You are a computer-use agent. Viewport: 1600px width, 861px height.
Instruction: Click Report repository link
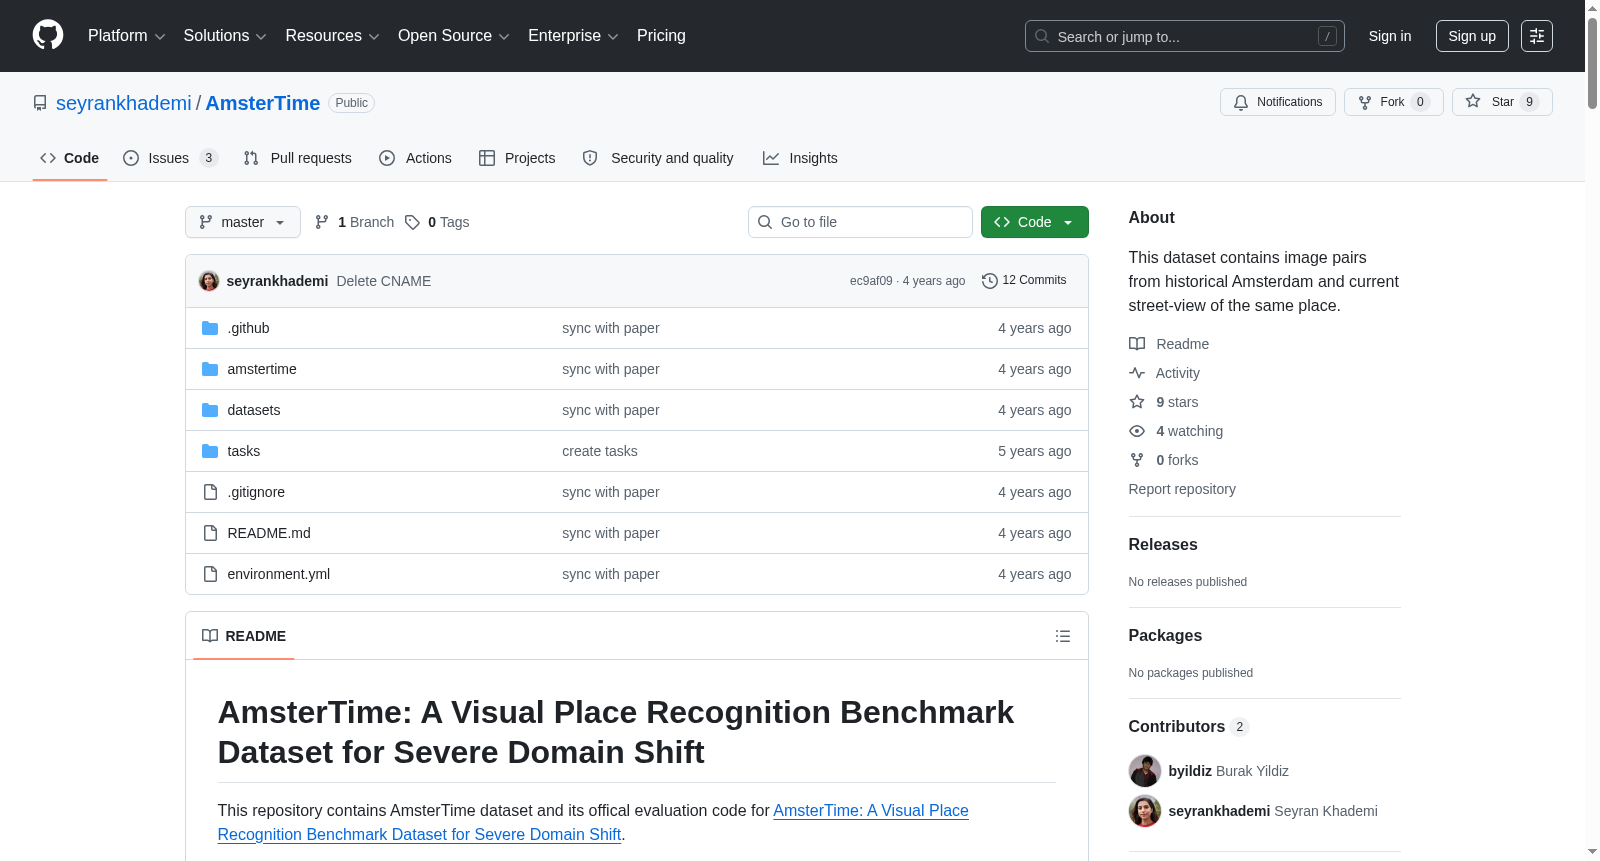pyautogui.click(x=1182, y=489)
